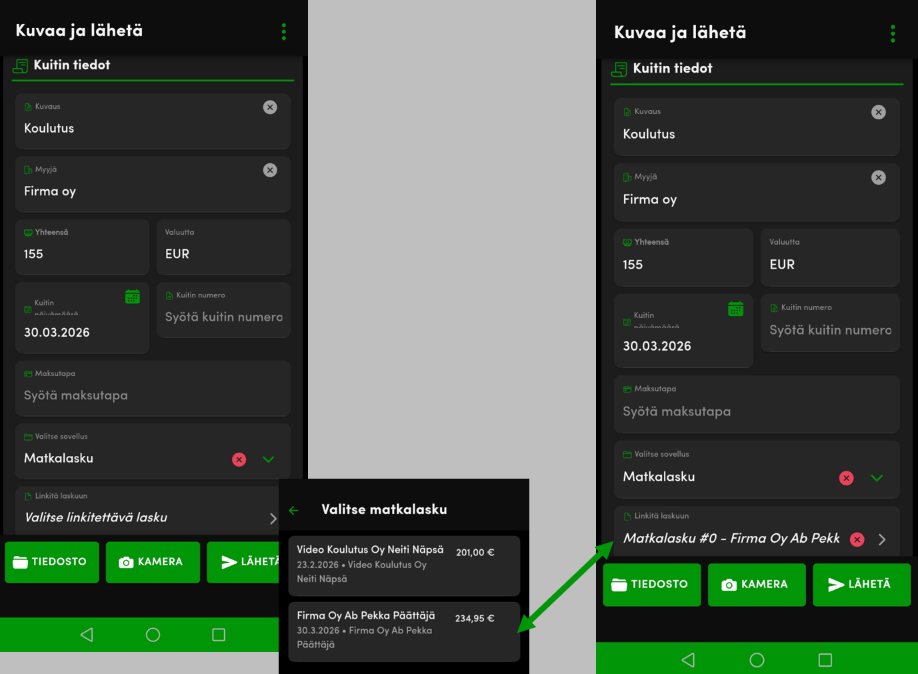
Task: Expand the Valitse sovellus dropdown on the left screen
Action: pyautogui.click(x=268, y=459)
